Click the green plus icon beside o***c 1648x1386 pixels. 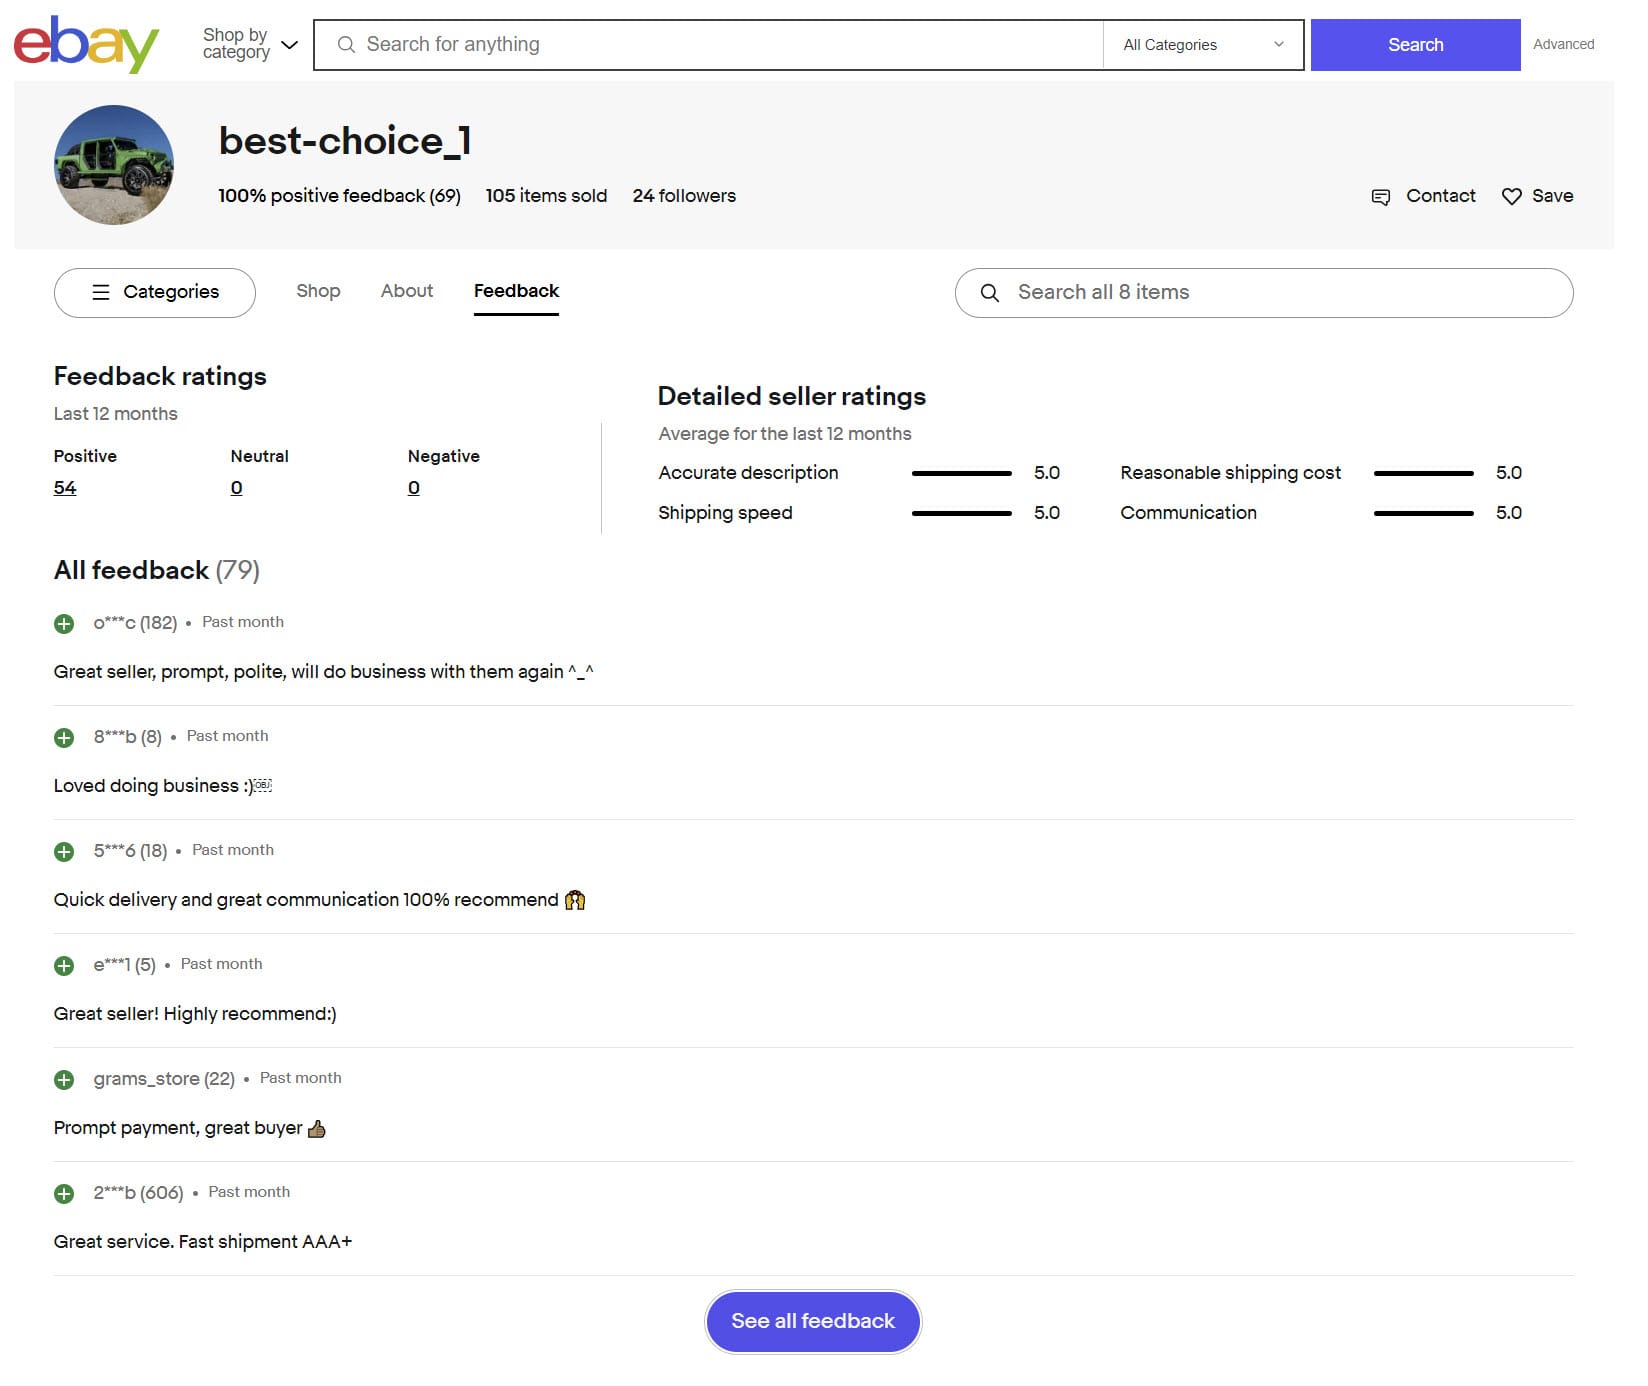64,624
